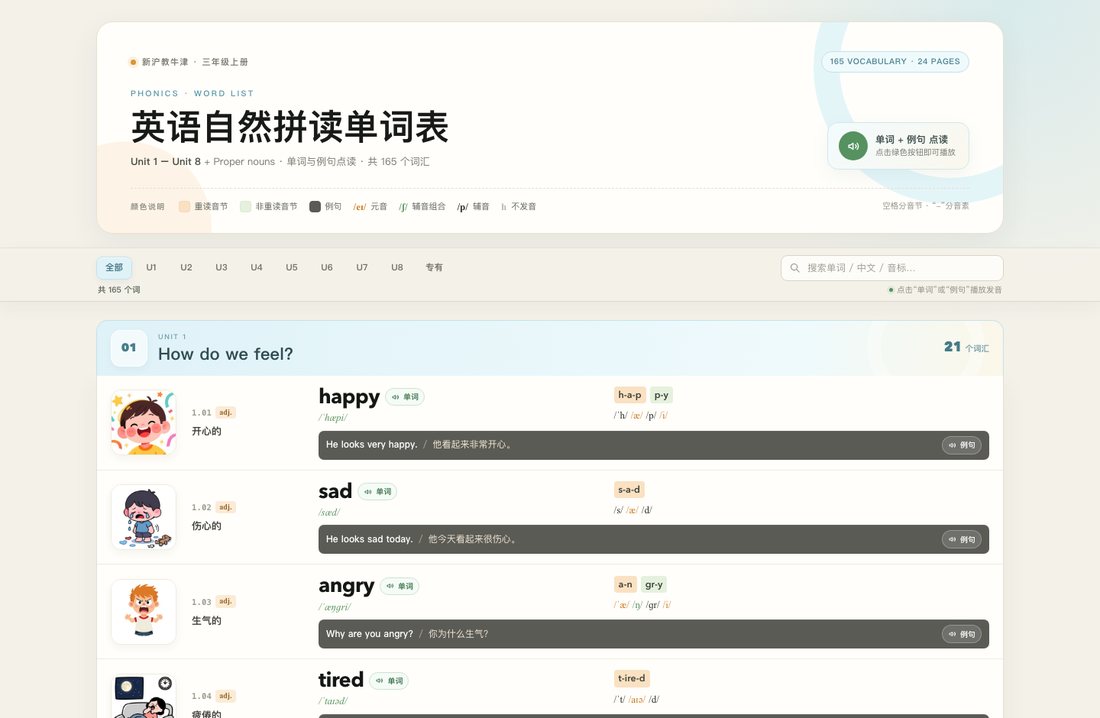Click the green speaker play button
Screen dimensions: 1100x718
tap(853, 146)
